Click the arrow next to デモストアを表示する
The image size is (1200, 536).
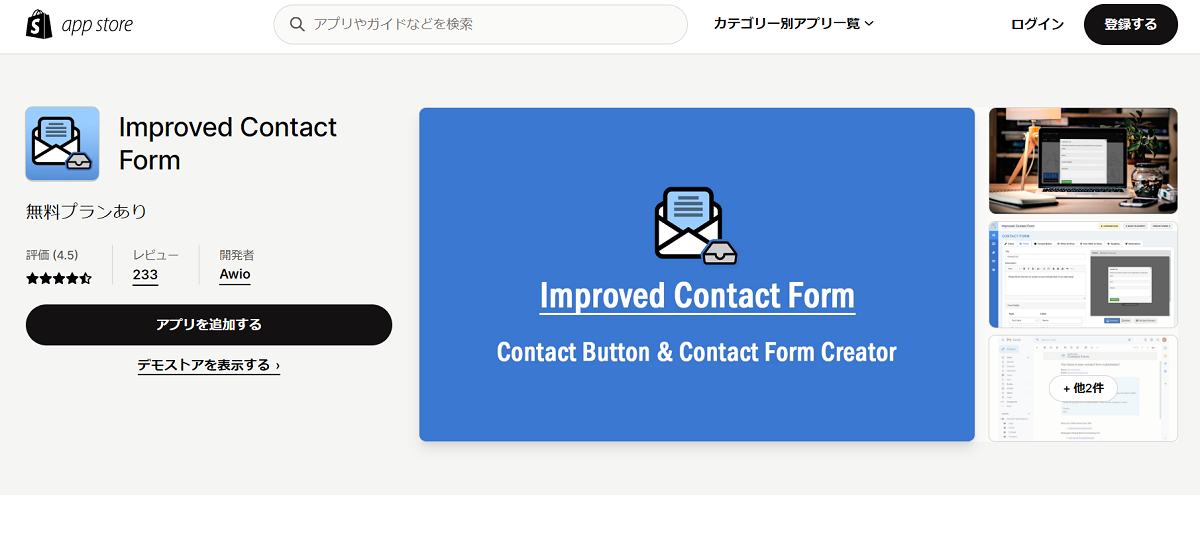click(277, 366)
